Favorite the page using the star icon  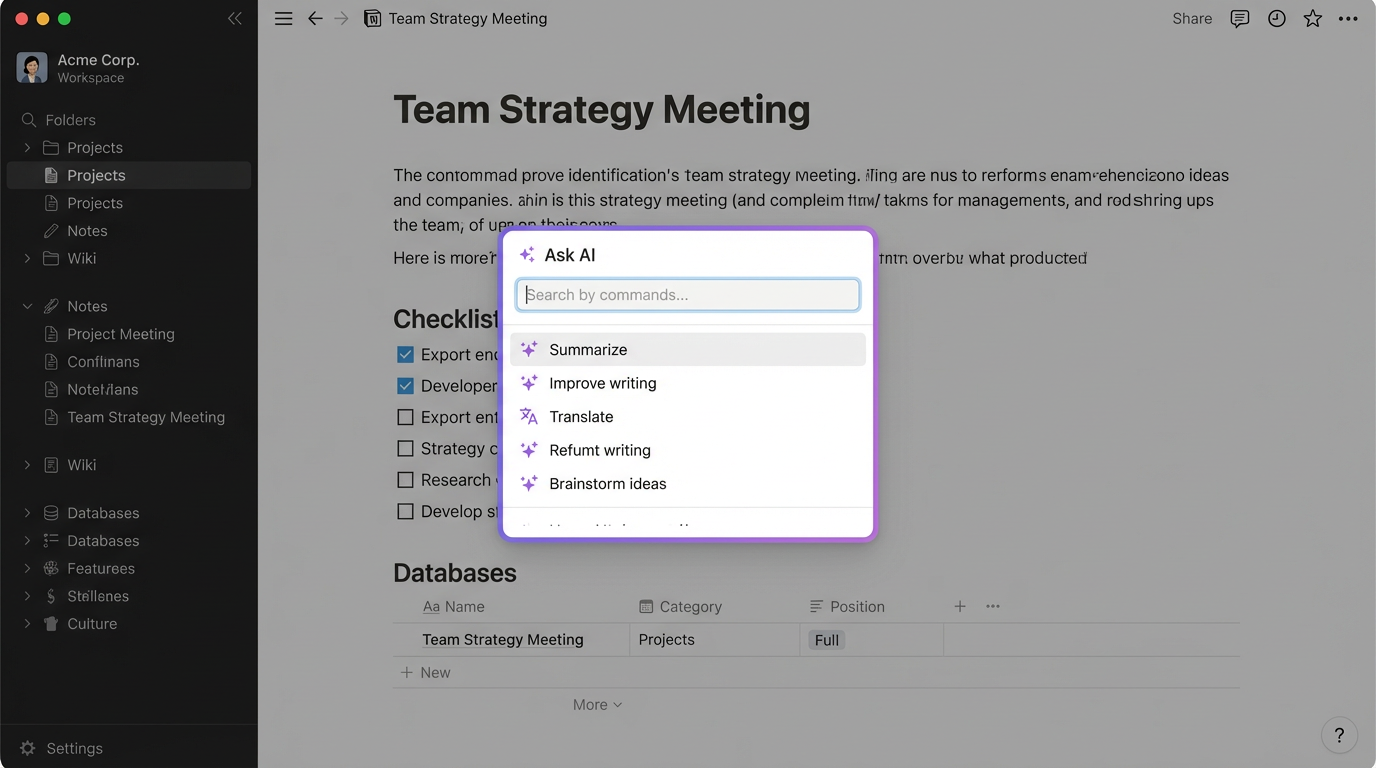click(x=1312, y=18)
